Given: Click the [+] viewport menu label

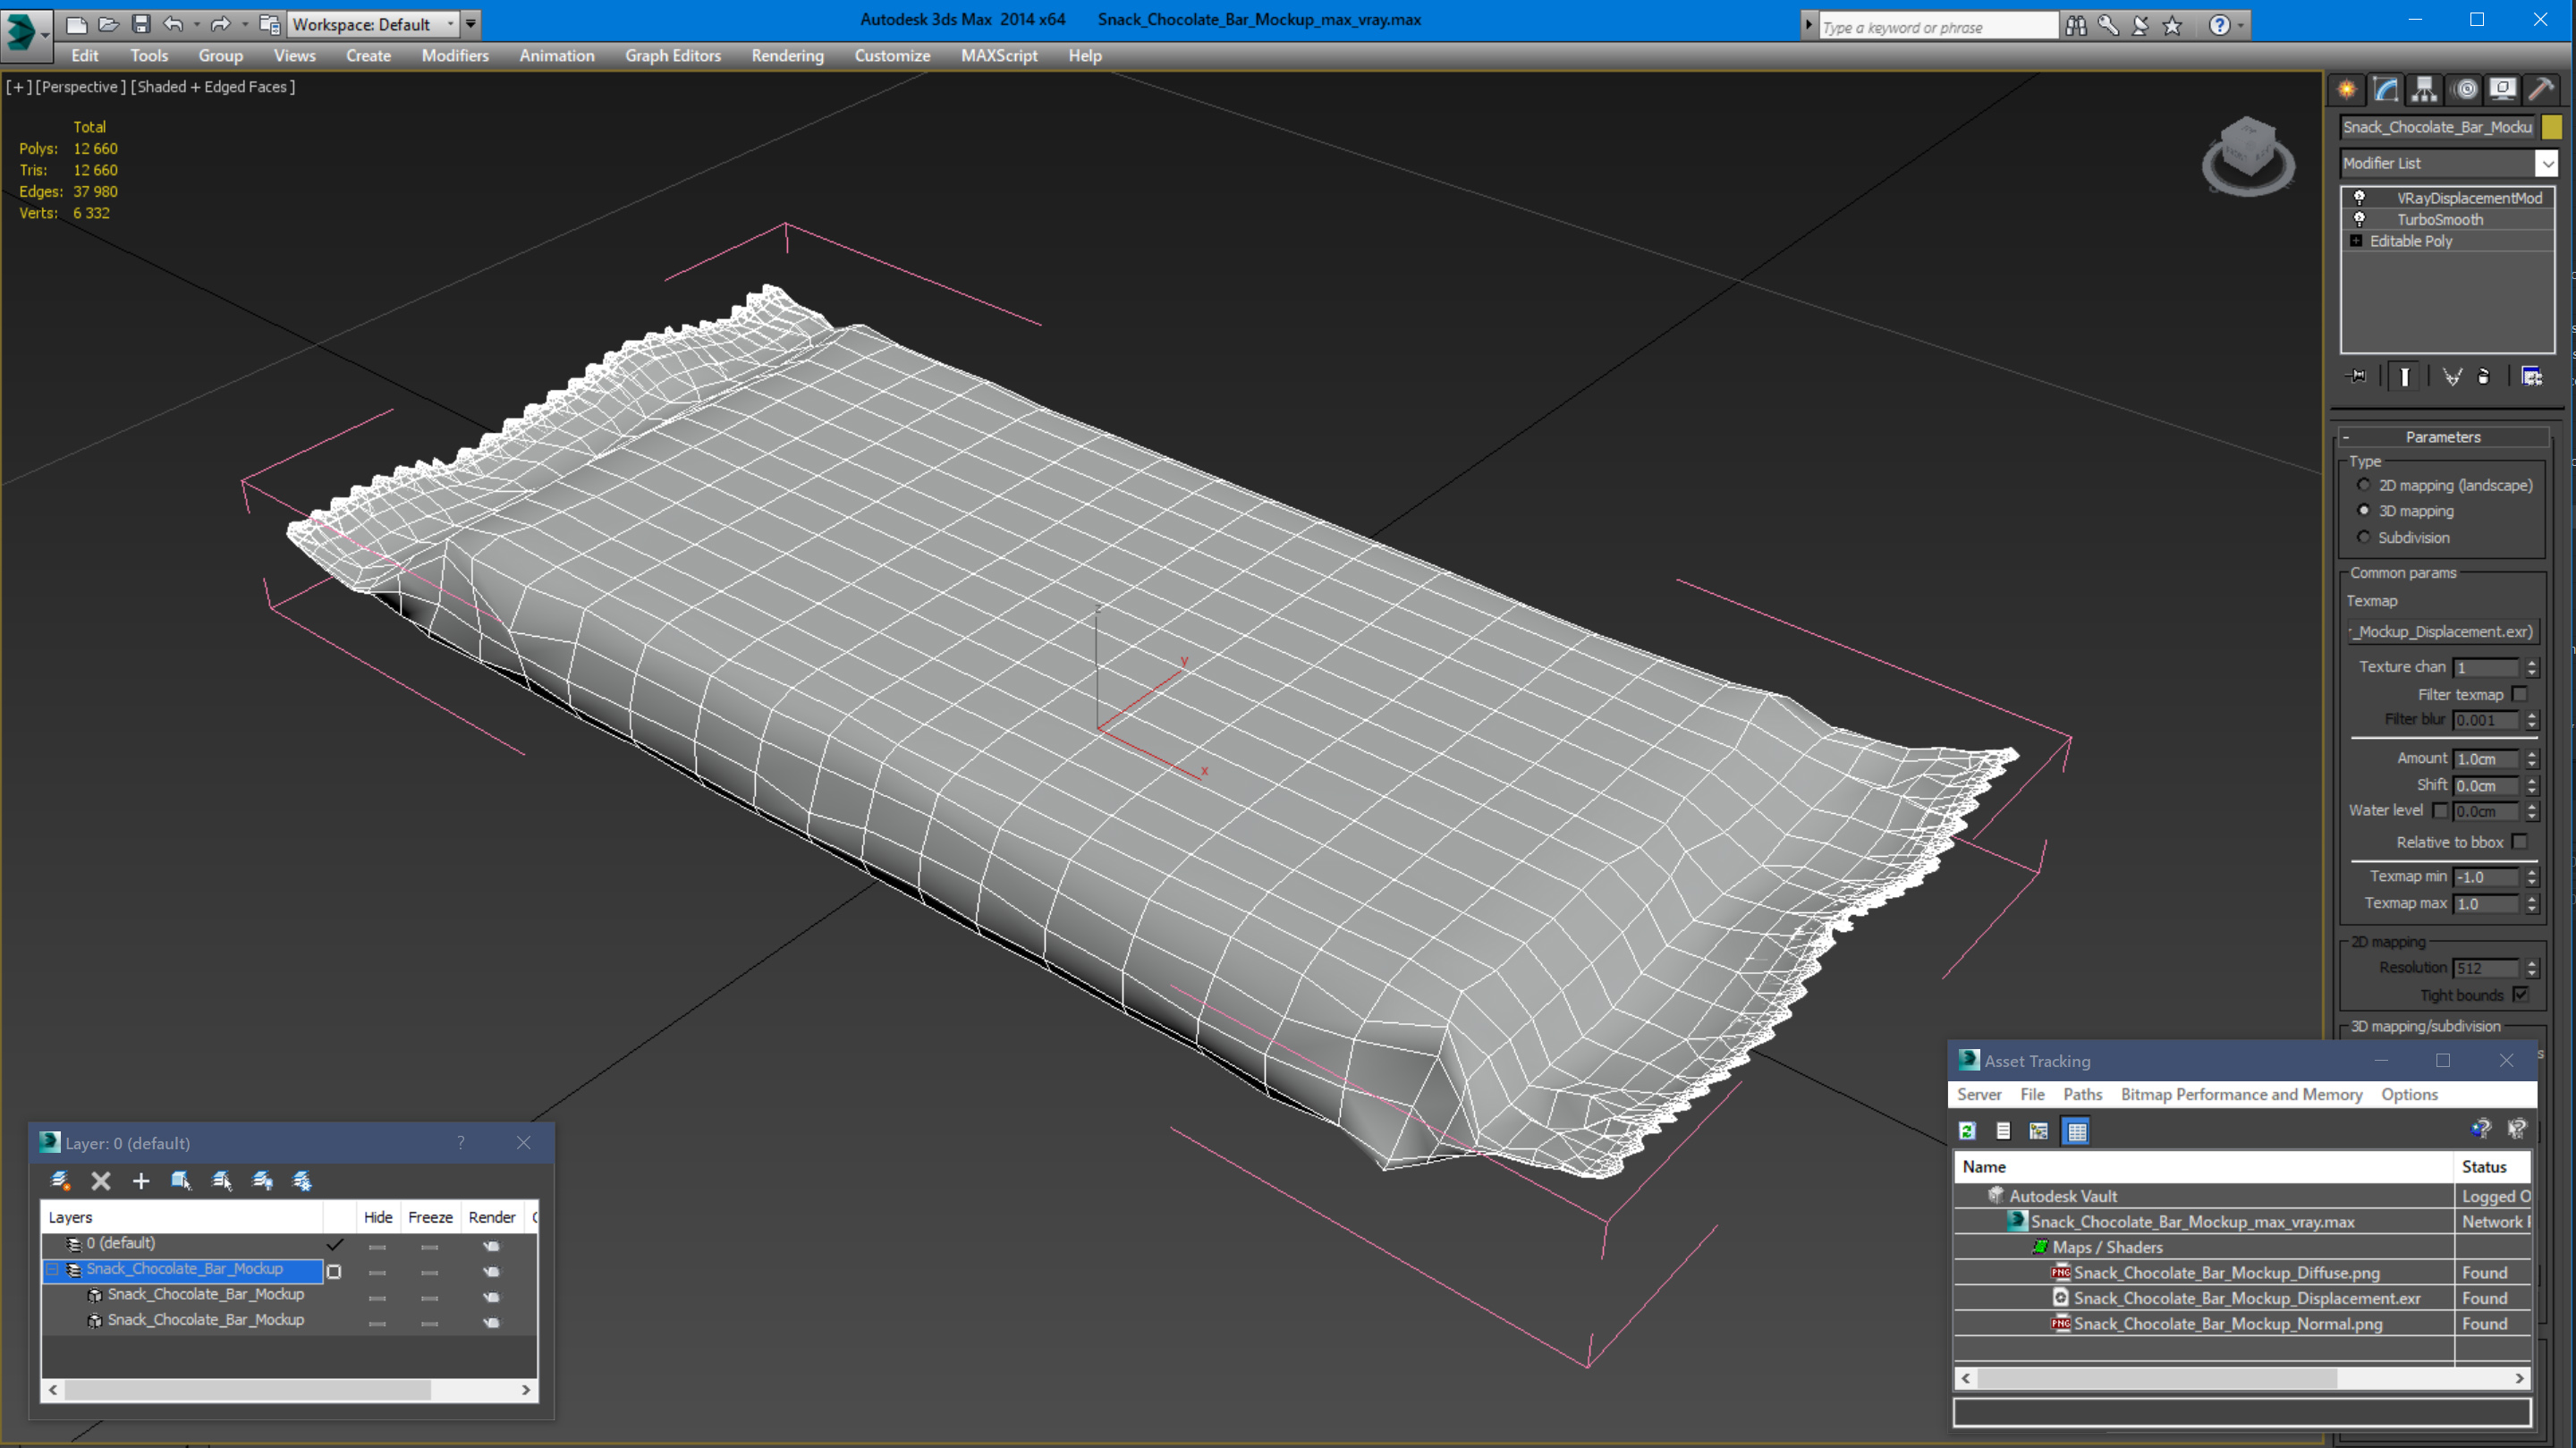Looking at the screenshot, I should point(18,87).
